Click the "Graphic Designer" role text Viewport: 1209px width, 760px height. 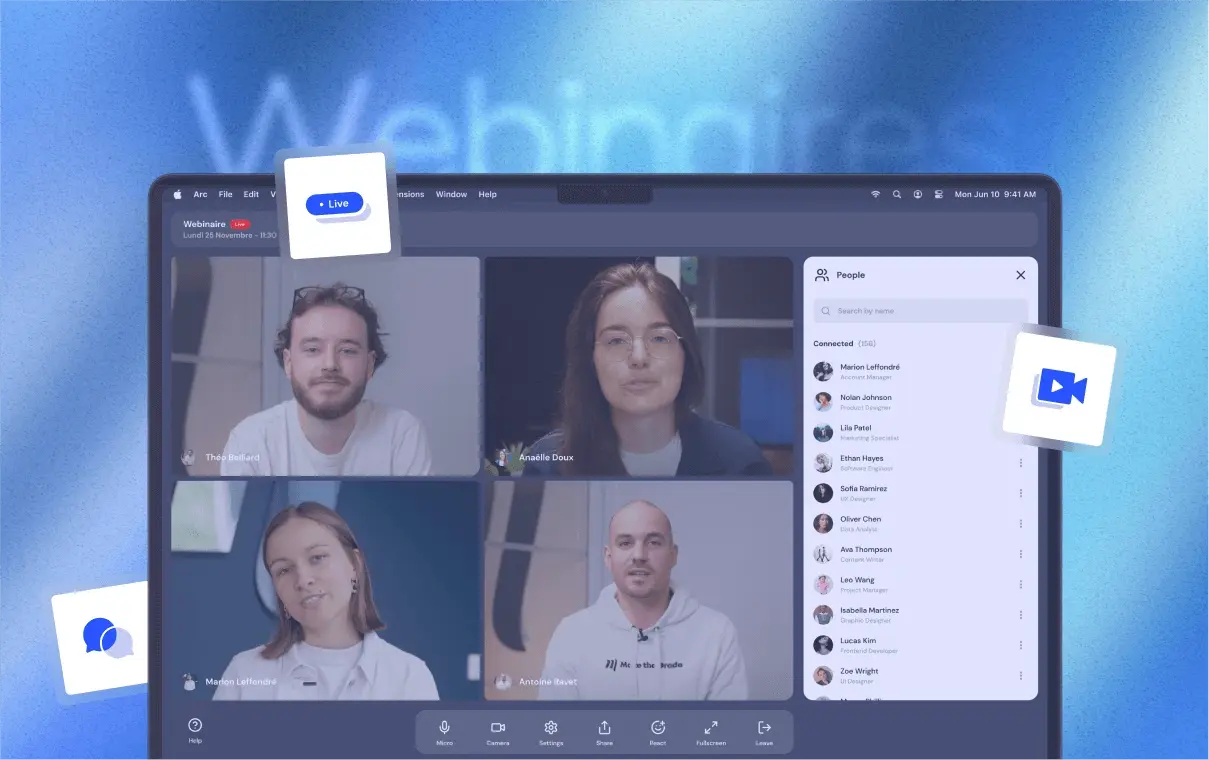coord(866,621)
